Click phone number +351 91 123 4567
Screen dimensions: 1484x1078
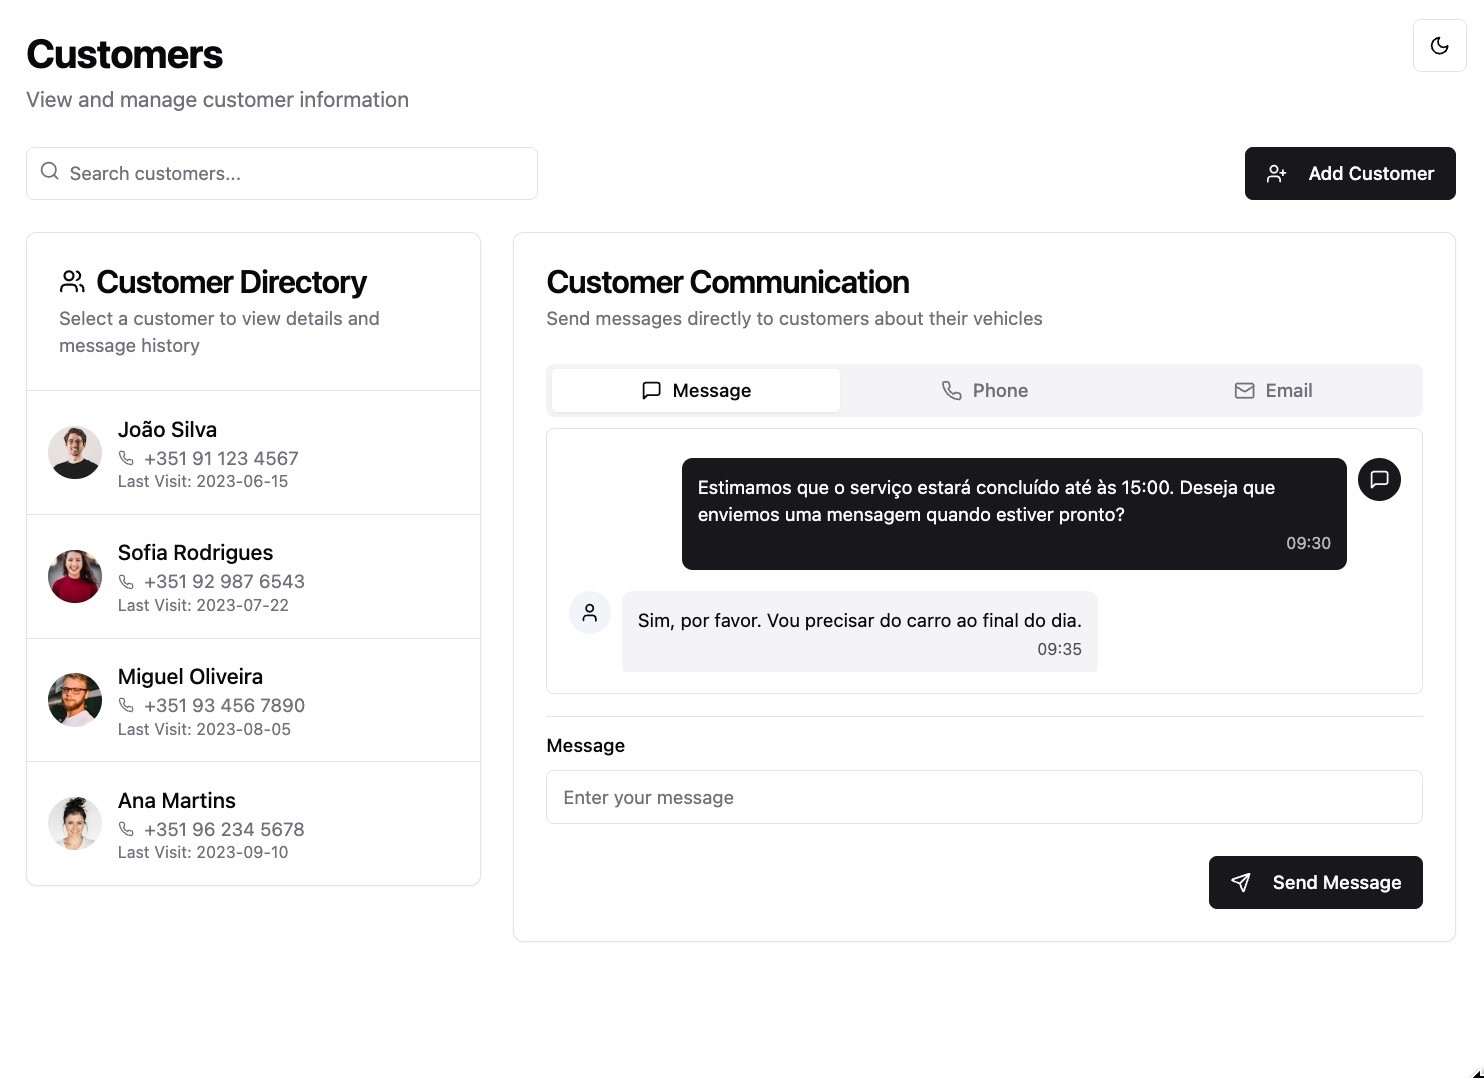(x=221, y=458)
